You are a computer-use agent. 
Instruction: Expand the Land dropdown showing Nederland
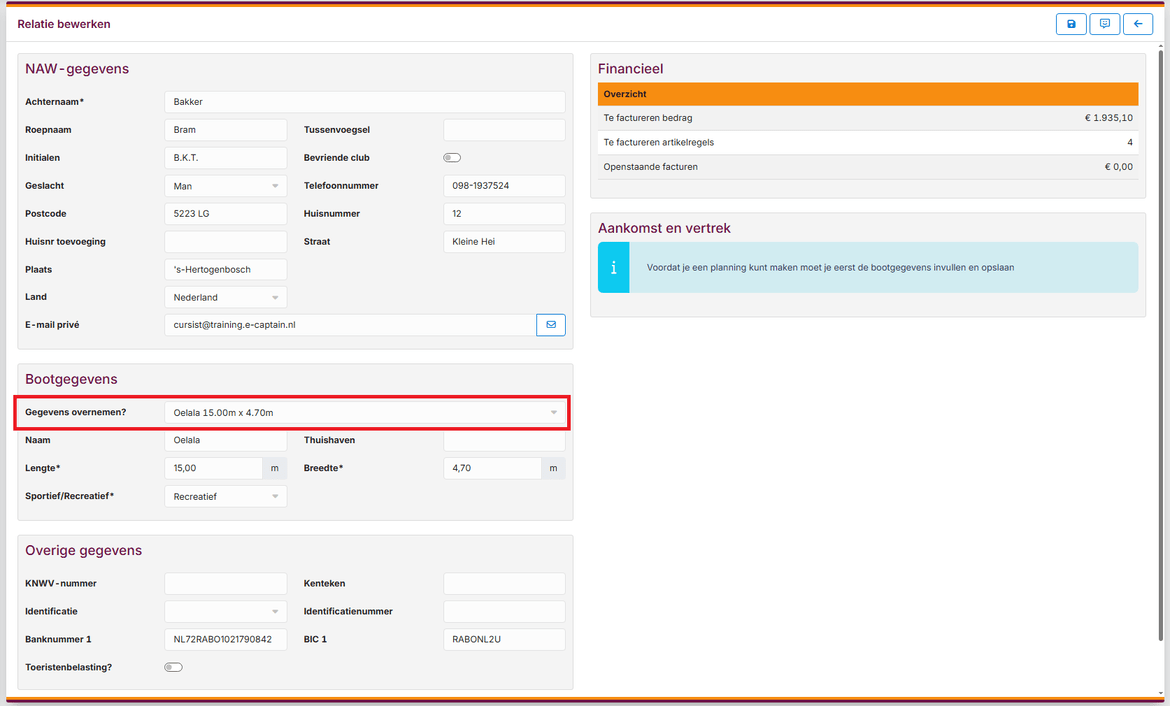[x=225, y=297]
